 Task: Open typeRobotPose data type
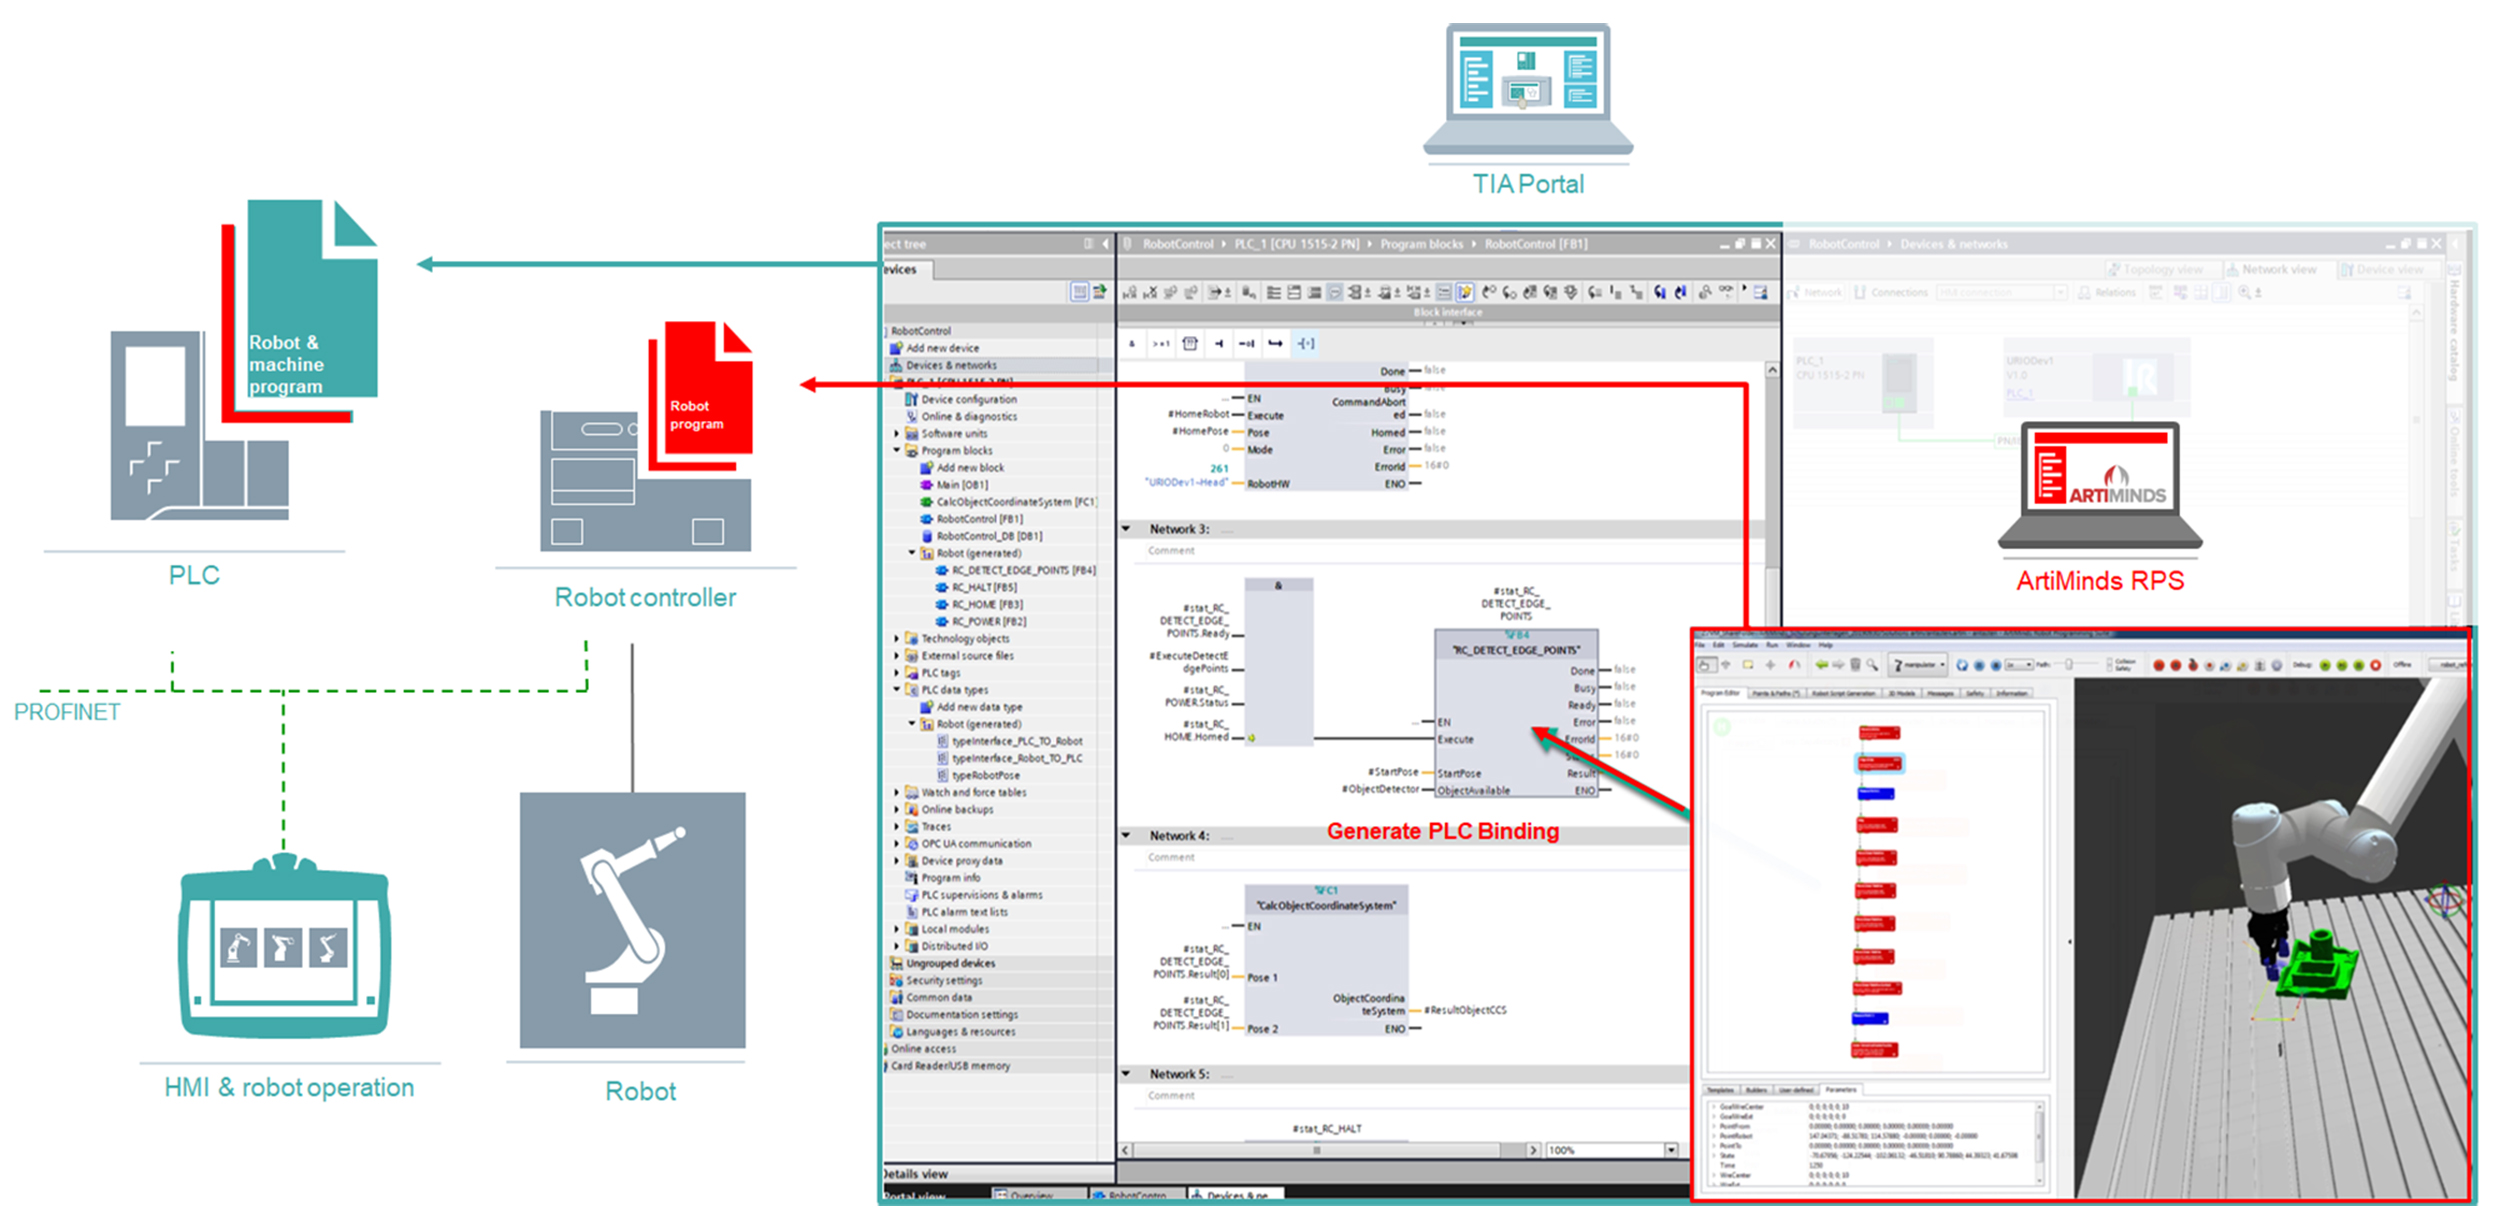(985, 775)
